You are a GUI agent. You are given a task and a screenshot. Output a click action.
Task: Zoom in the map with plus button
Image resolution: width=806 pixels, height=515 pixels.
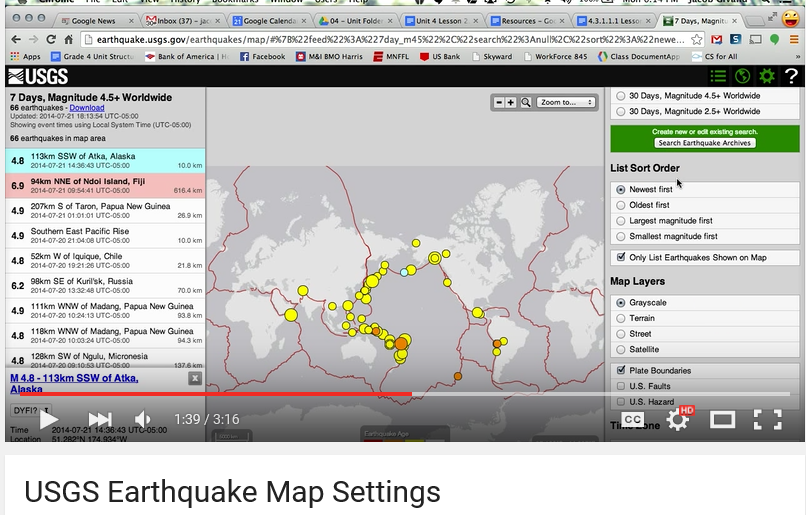click(x=510, y=102)
